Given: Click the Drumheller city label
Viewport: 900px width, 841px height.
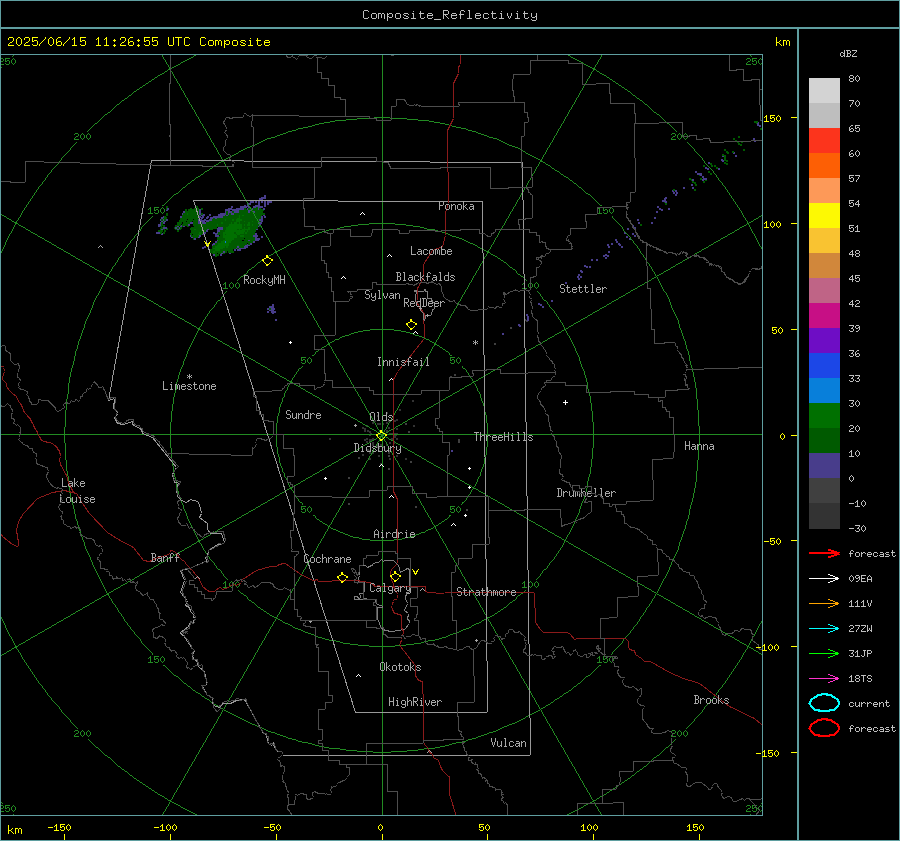Looking at the screenshot, I should (586, 493).
